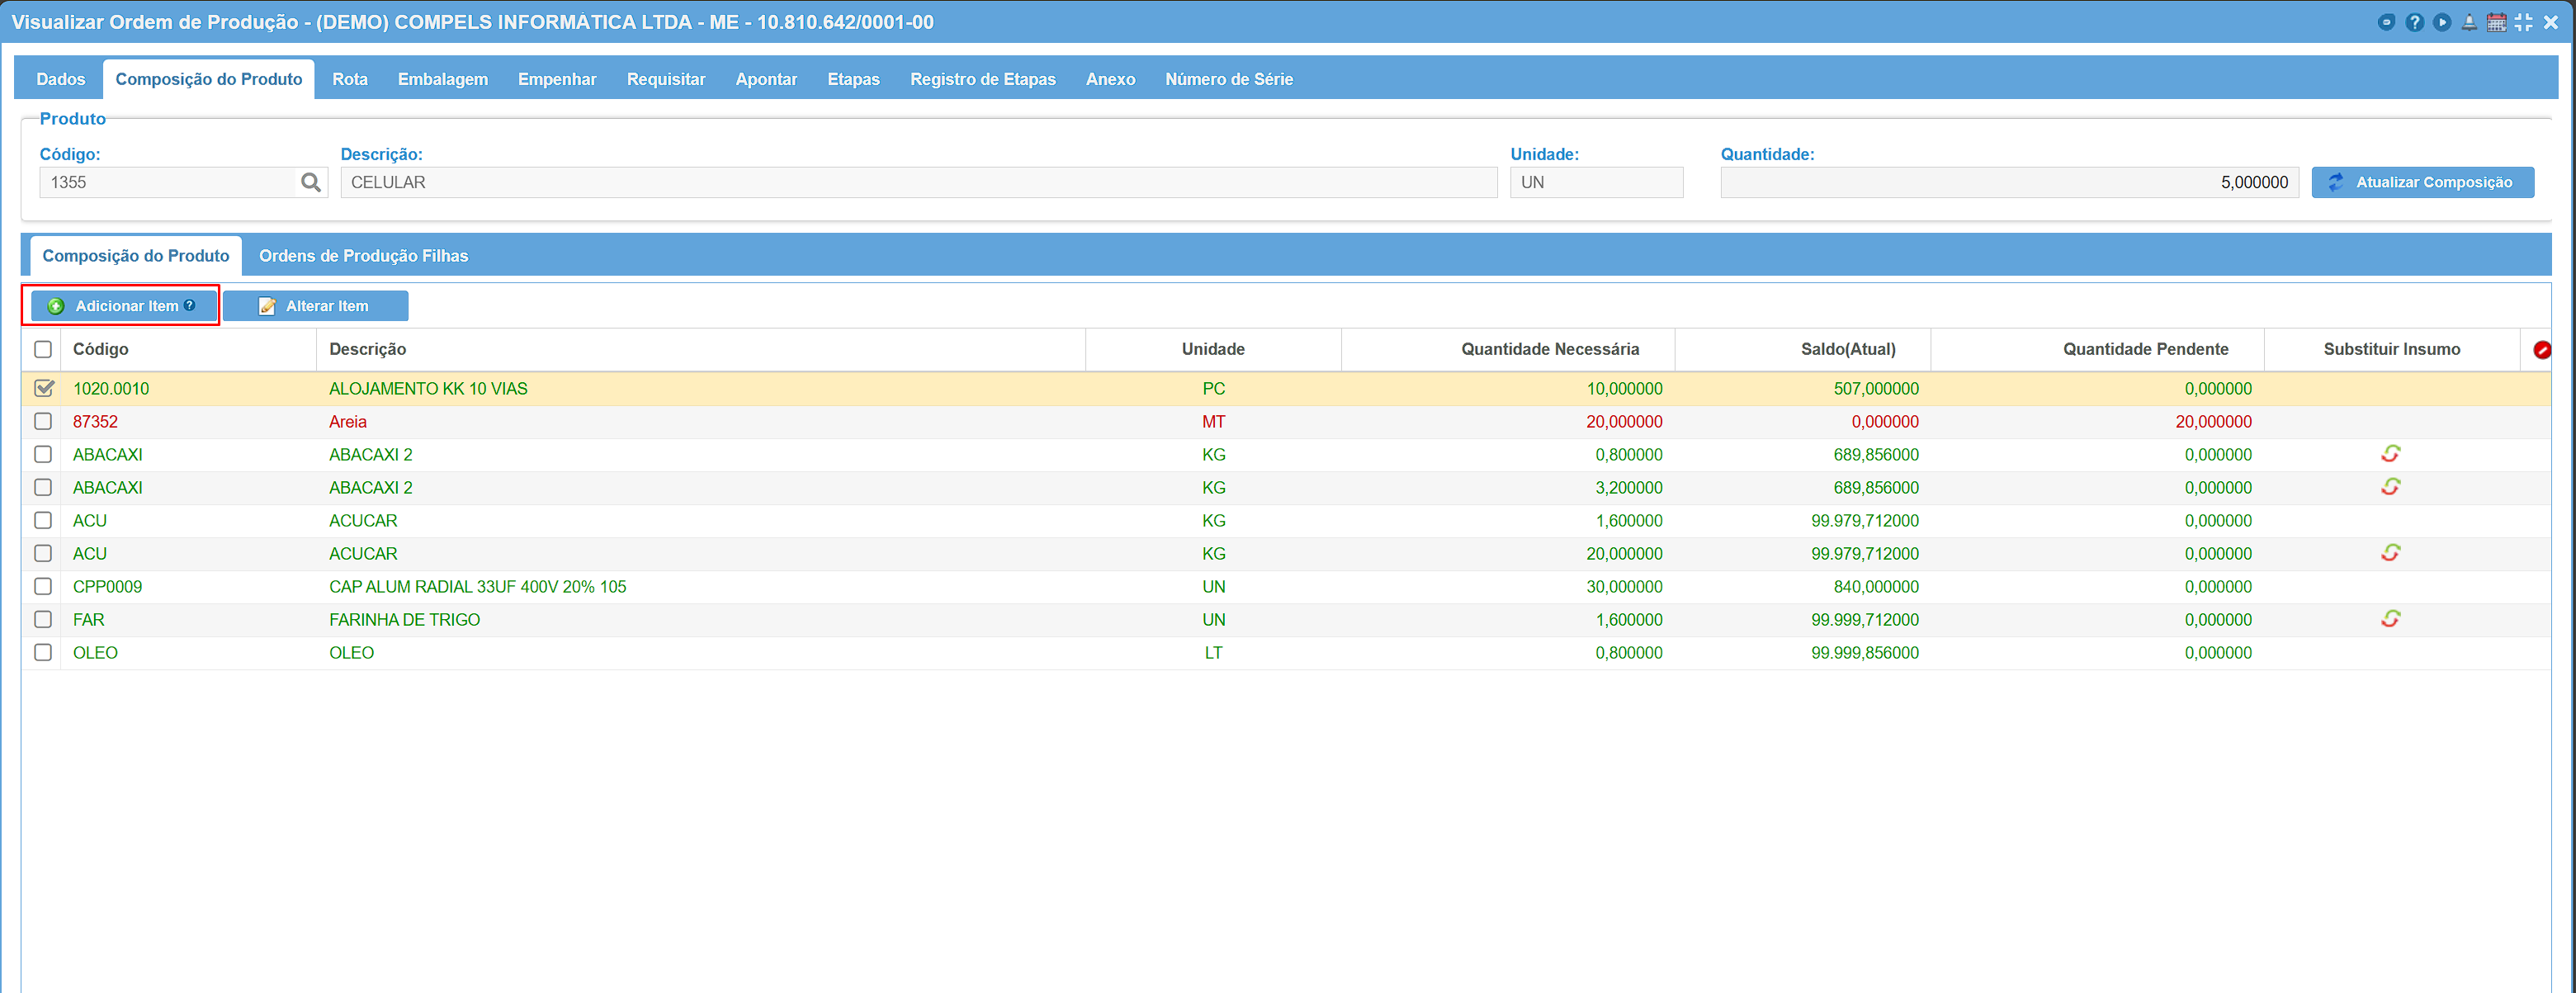Click the red delete icon in table header

[2541, 349]
